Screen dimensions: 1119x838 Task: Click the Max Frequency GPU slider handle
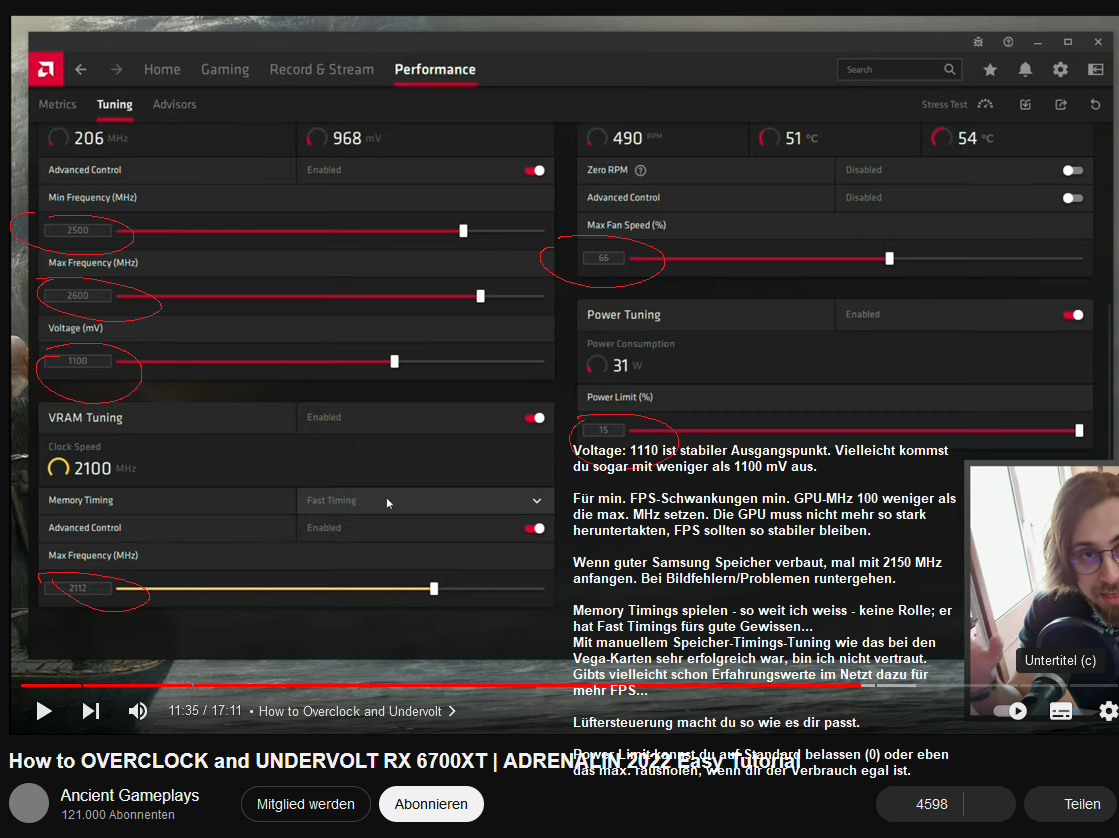480,296
